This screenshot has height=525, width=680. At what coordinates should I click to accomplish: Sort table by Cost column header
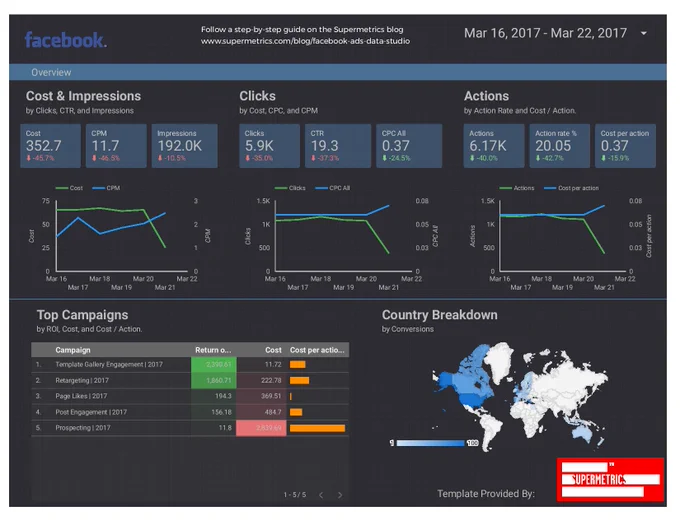[x=273, y=350]
